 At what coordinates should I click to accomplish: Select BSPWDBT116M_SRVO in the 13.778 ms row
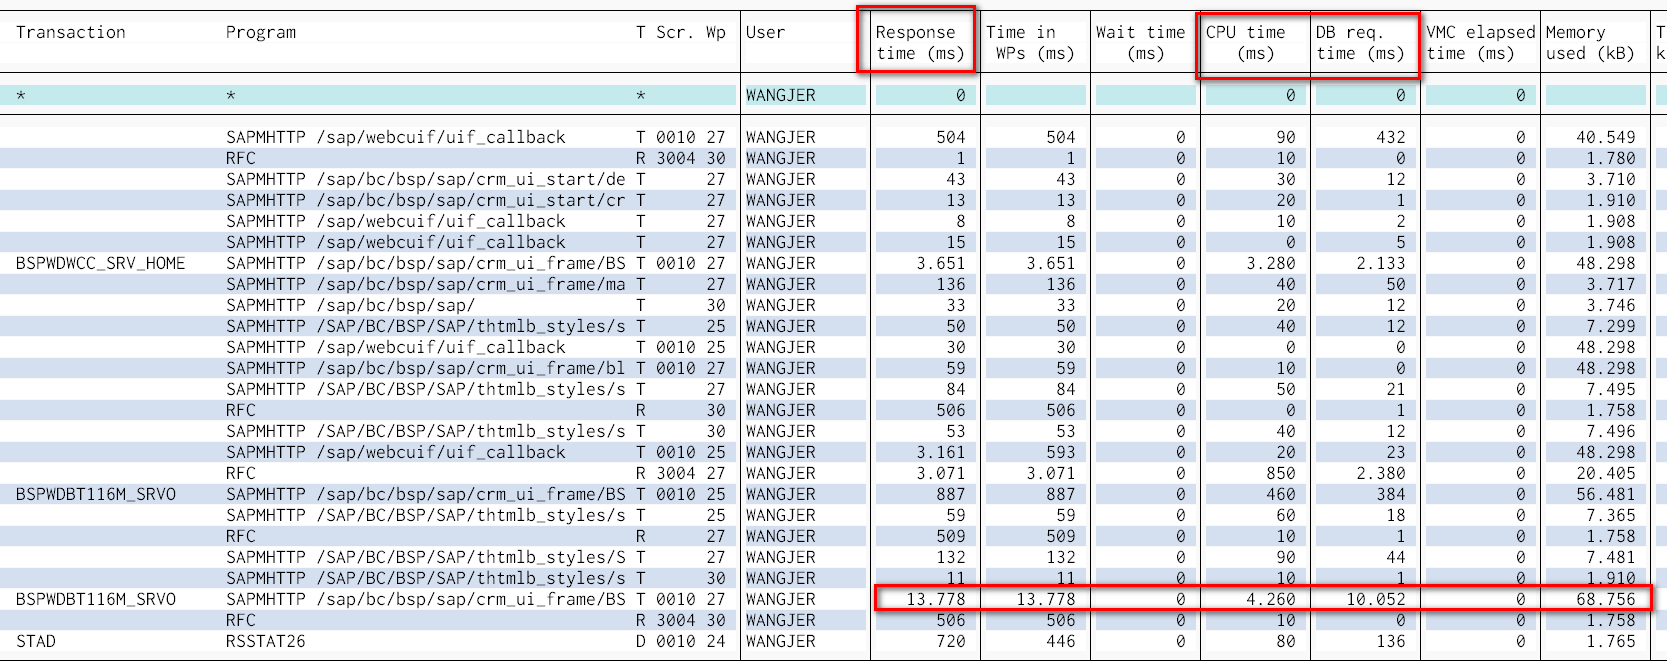(x=96, y=599)
